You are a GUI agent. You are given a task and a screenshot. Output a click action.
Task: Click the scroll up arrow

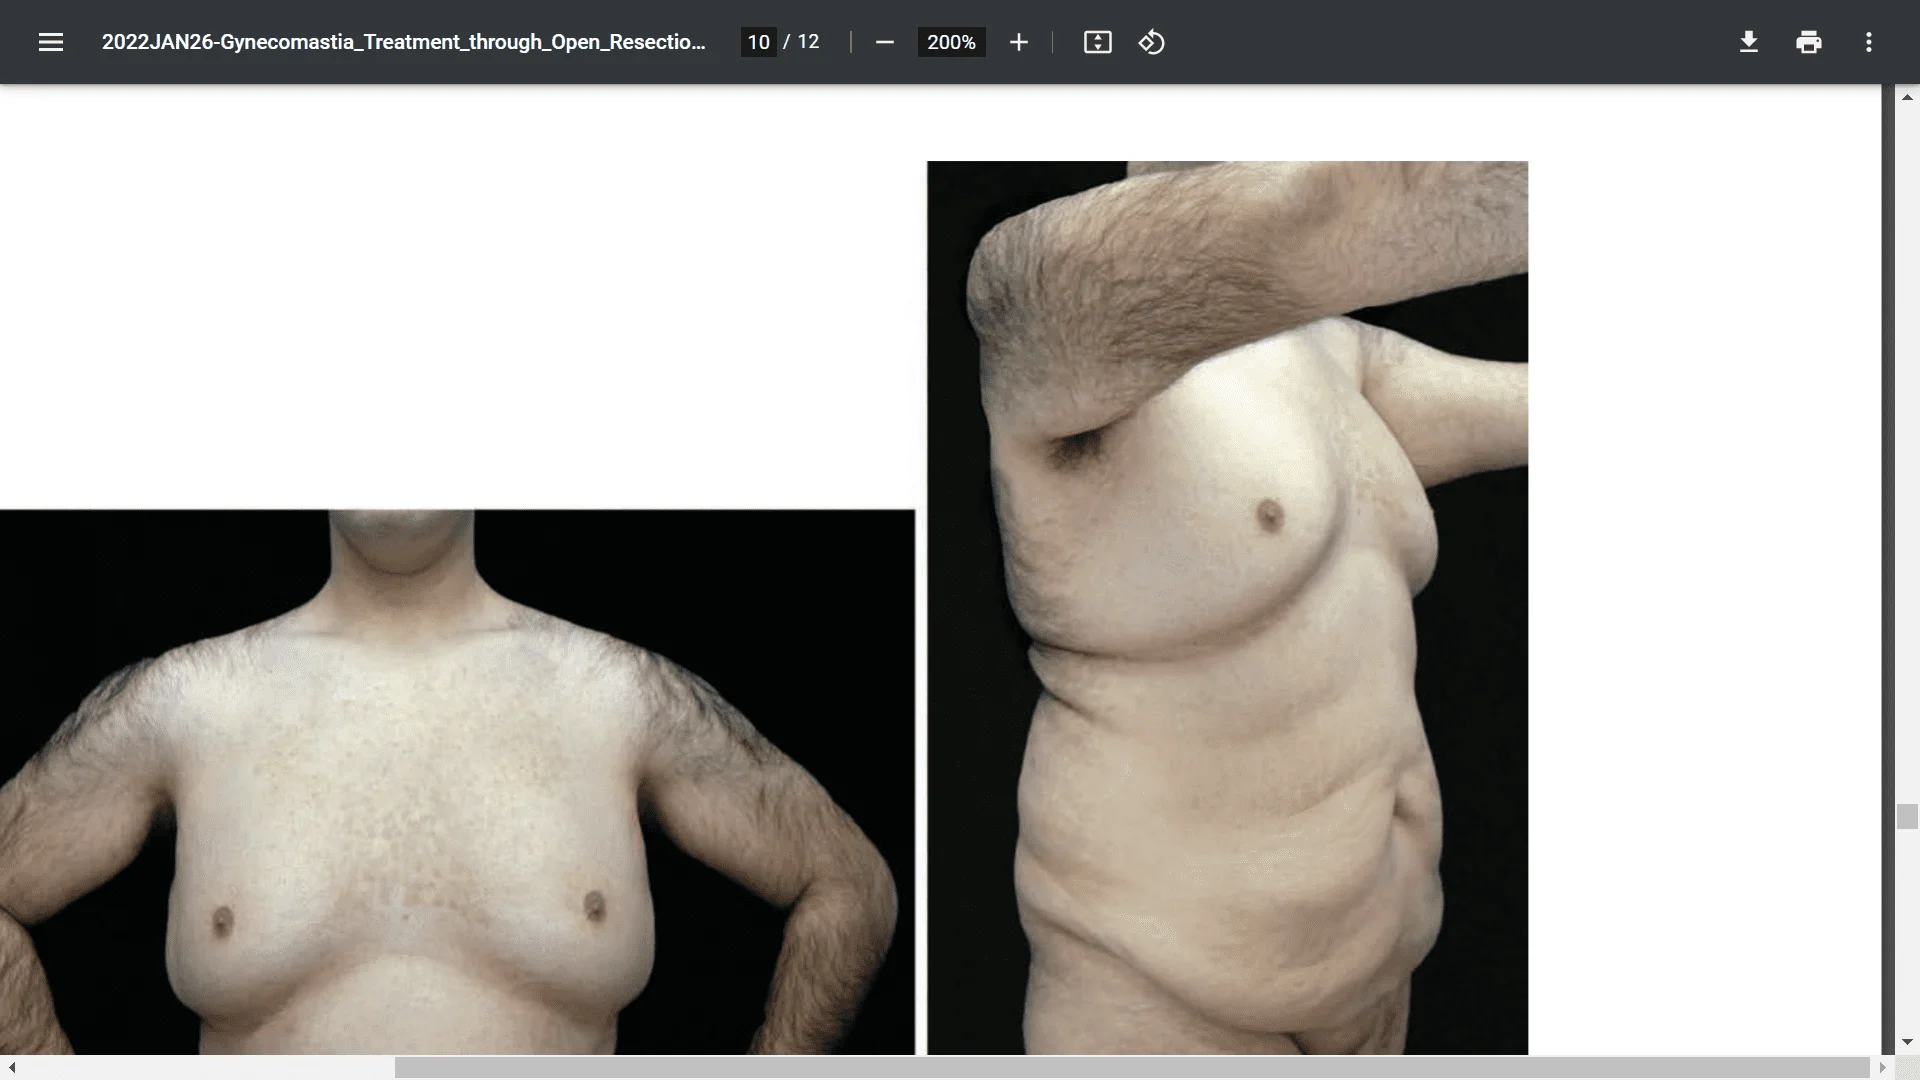tap(1907, 97)
